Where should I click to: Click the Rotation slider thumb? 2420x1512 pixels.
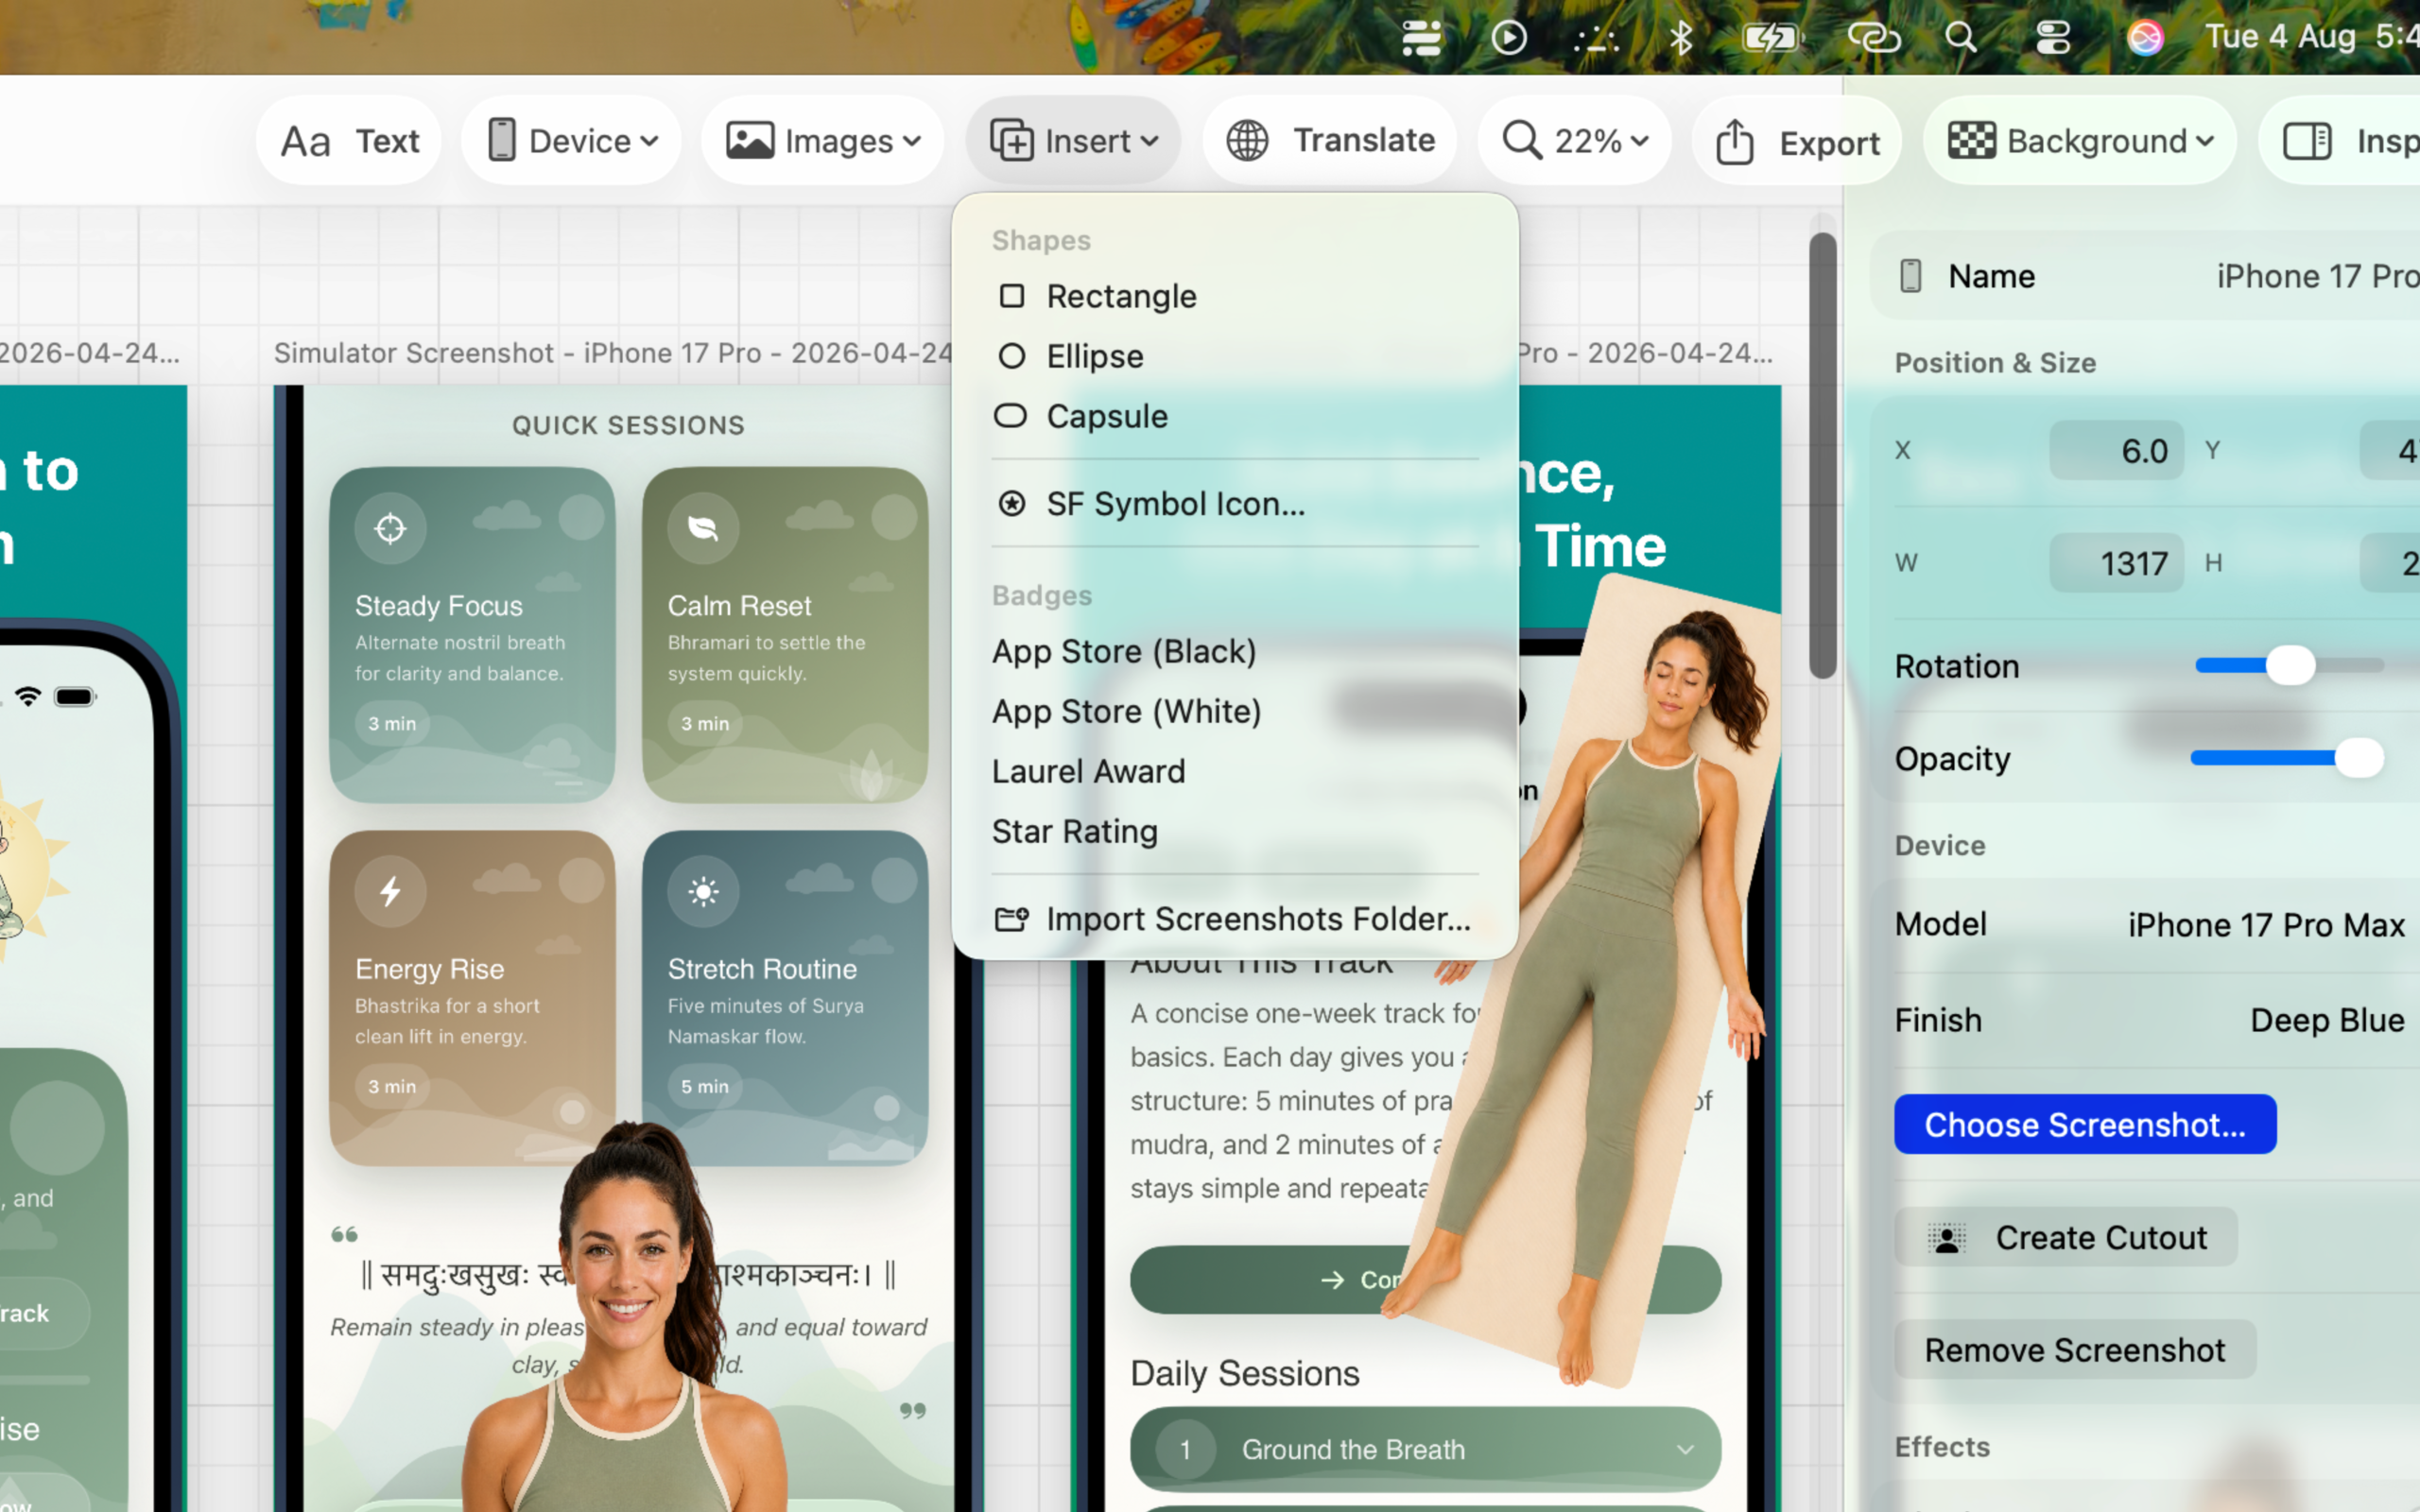pyautogui.click(x=2290, y=665)
